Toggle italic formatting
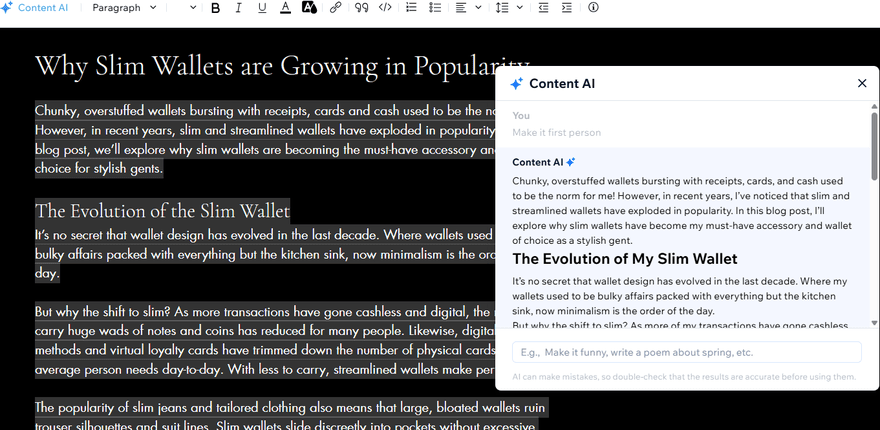 [238, 8]
